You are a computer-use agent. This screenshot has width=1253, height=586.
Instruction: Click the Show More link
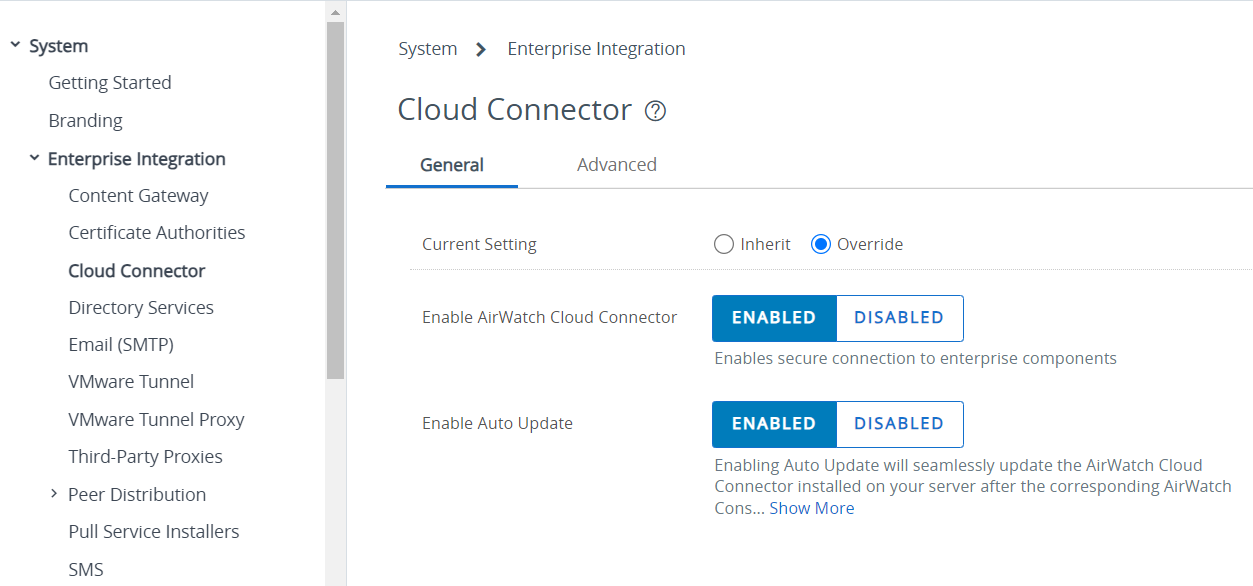[x=812, y=508]
